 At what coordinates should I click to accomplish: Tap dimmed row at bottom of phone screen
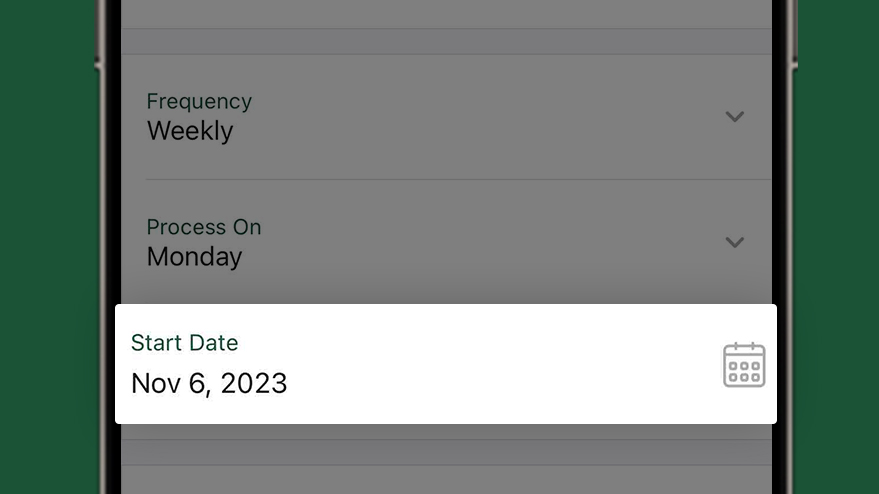446,480
